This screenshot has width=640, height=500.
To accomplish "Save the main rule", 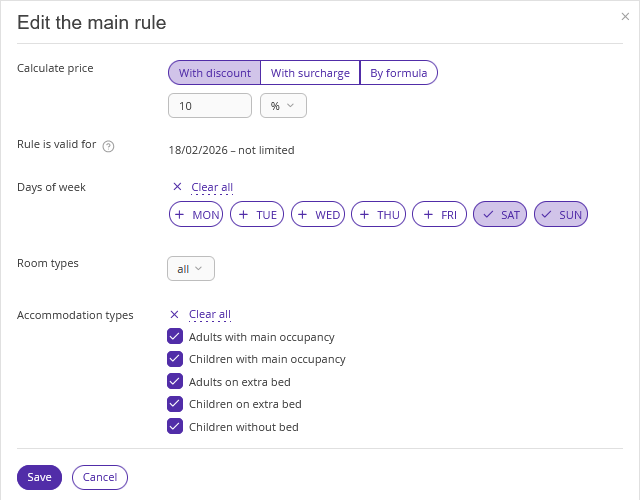I will coord(40,477).
